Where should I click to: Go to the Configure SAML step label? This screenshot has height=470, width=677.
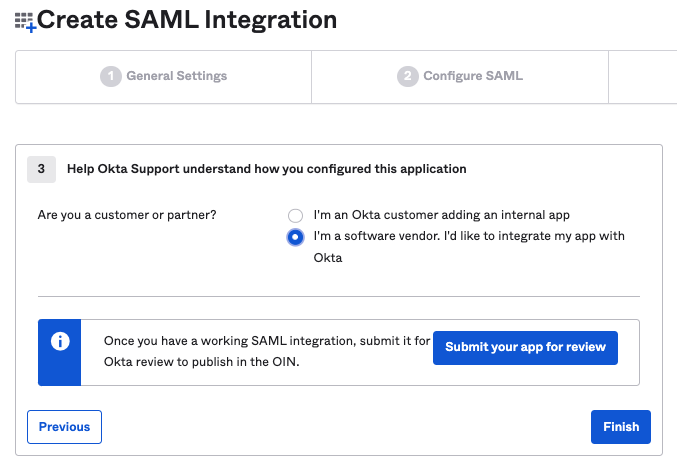[x=473, y=76]
